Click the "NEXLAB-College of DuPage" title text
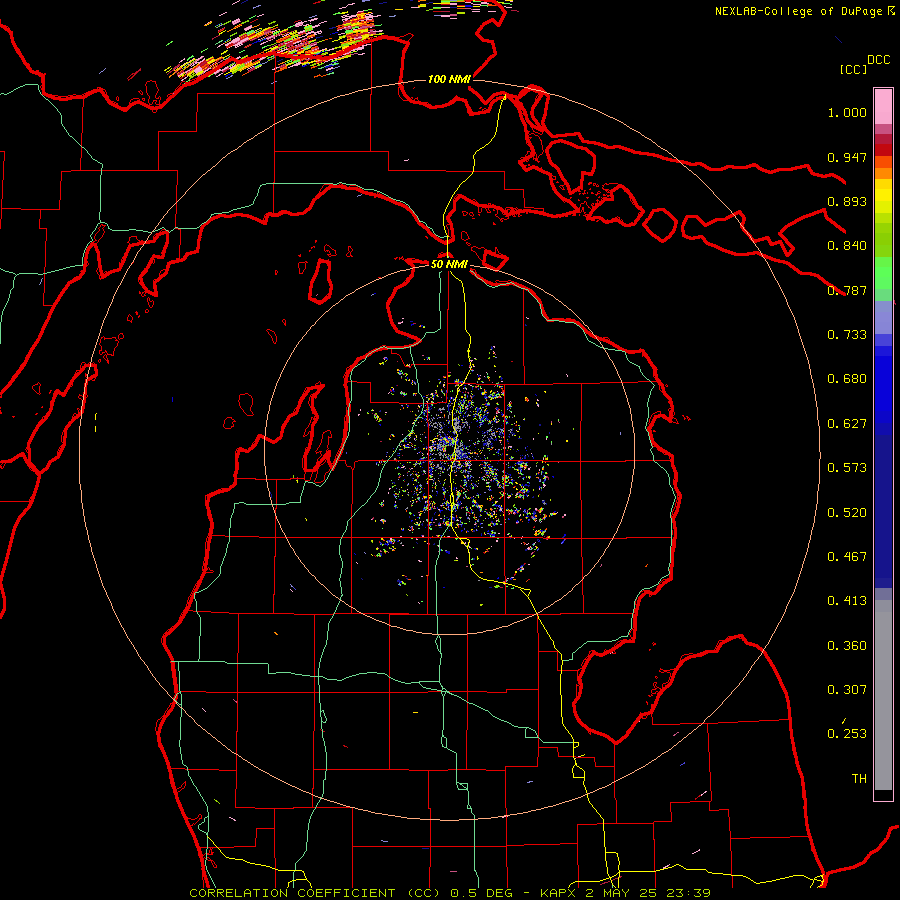 pos(798,11)
